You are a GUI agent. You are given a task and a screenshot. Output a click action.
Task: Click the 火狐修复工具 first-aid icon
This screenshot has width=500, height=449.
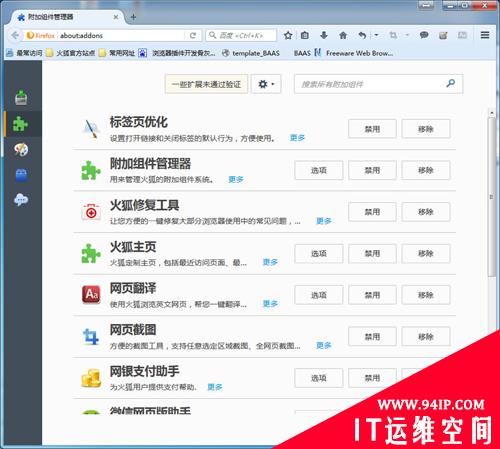coord(91,212)
